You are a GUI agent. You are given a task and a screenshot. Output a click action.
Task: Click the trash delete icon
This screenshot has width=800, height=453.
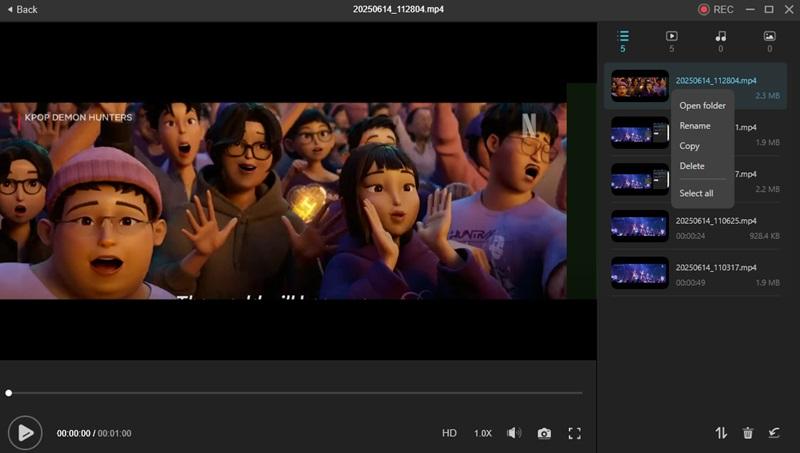[x=747, y=433]
